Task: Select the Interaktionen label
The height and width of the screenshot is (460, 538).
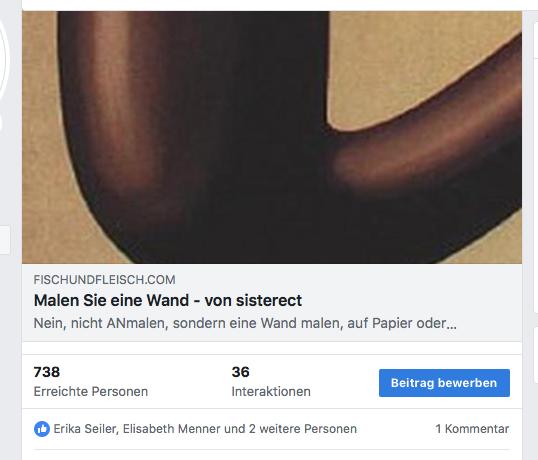Action: tap(271, 391)
